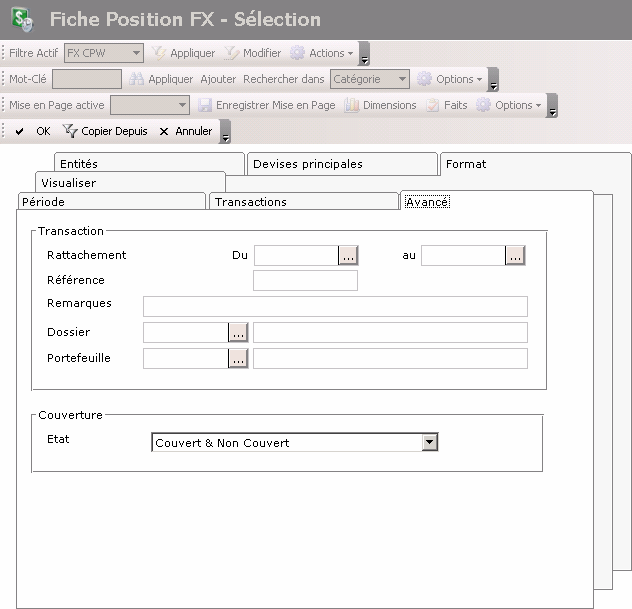Open the Filtre Actif FX CPW dropdown

coord(136,53)
